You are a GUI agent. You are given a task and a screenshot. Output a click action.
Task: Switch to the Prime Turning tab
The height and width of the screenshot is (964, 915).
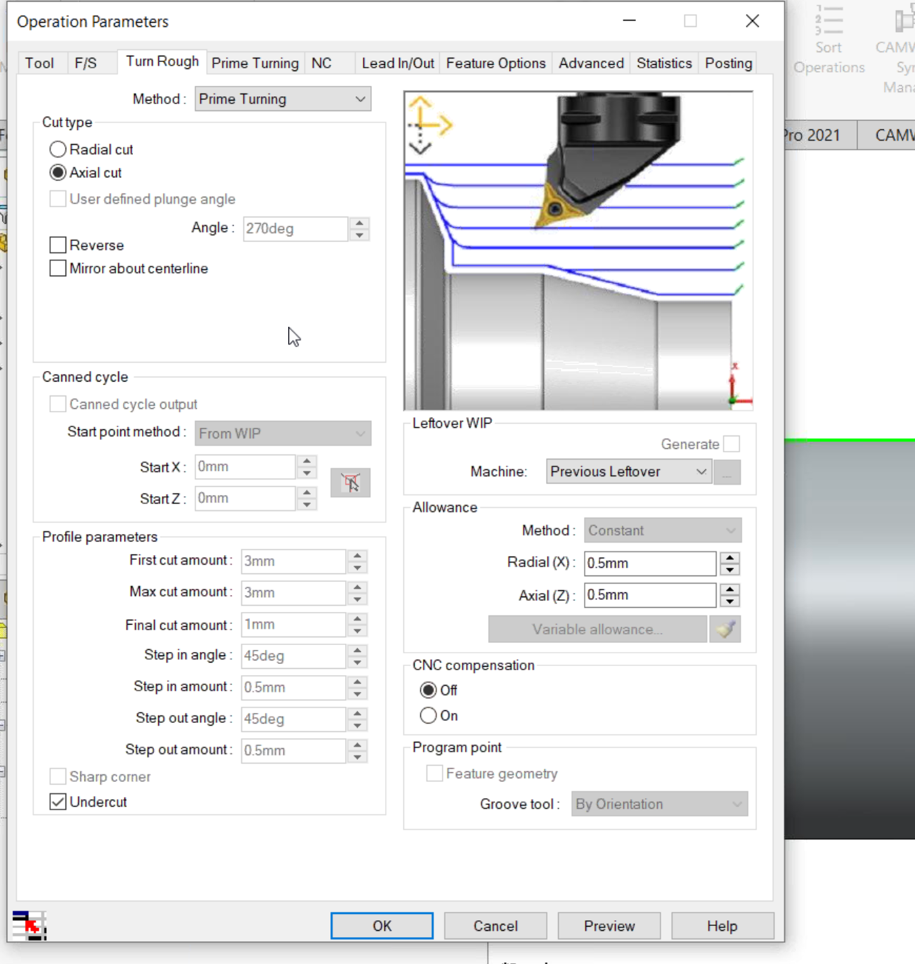[x=255, y=63]
